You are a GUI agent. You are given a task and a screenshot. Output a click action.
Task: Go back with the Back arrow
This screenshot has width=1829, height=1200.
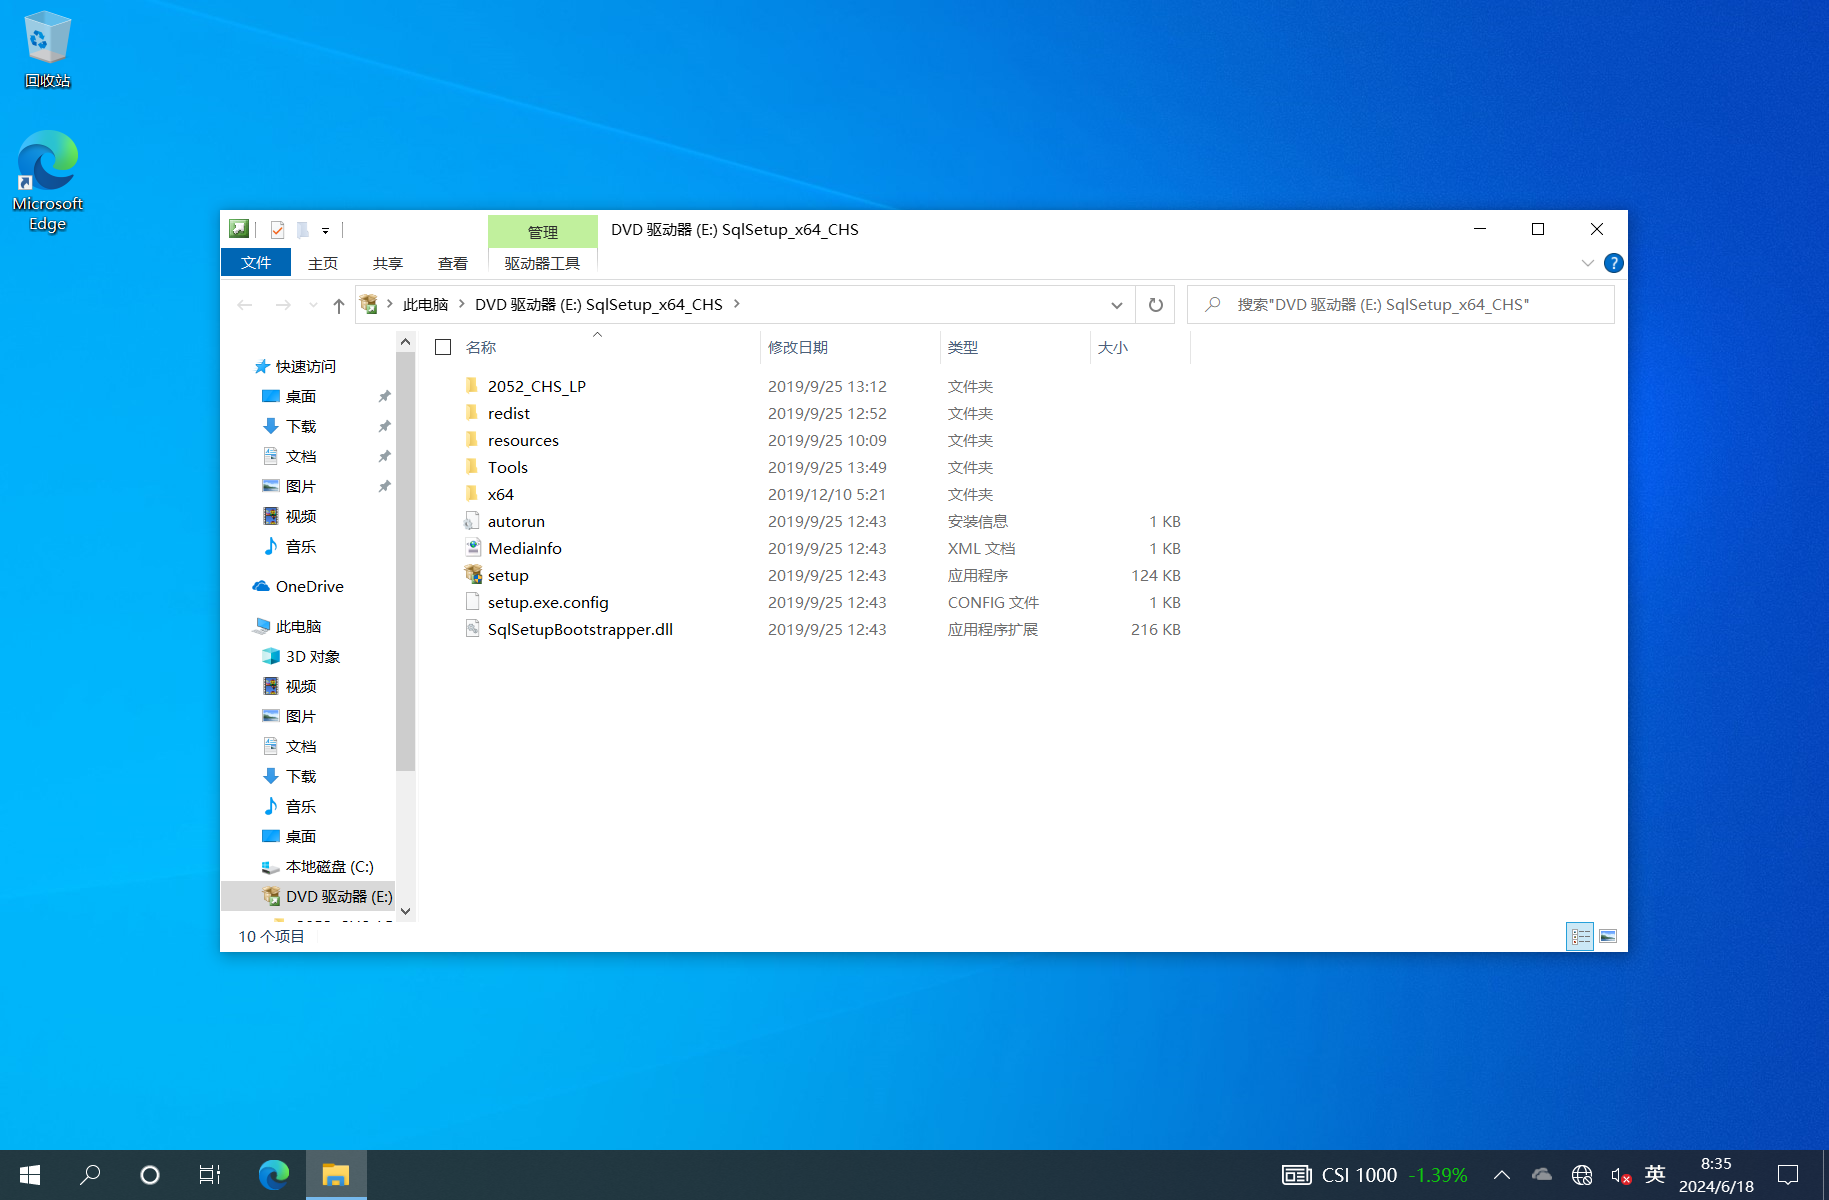244,305
